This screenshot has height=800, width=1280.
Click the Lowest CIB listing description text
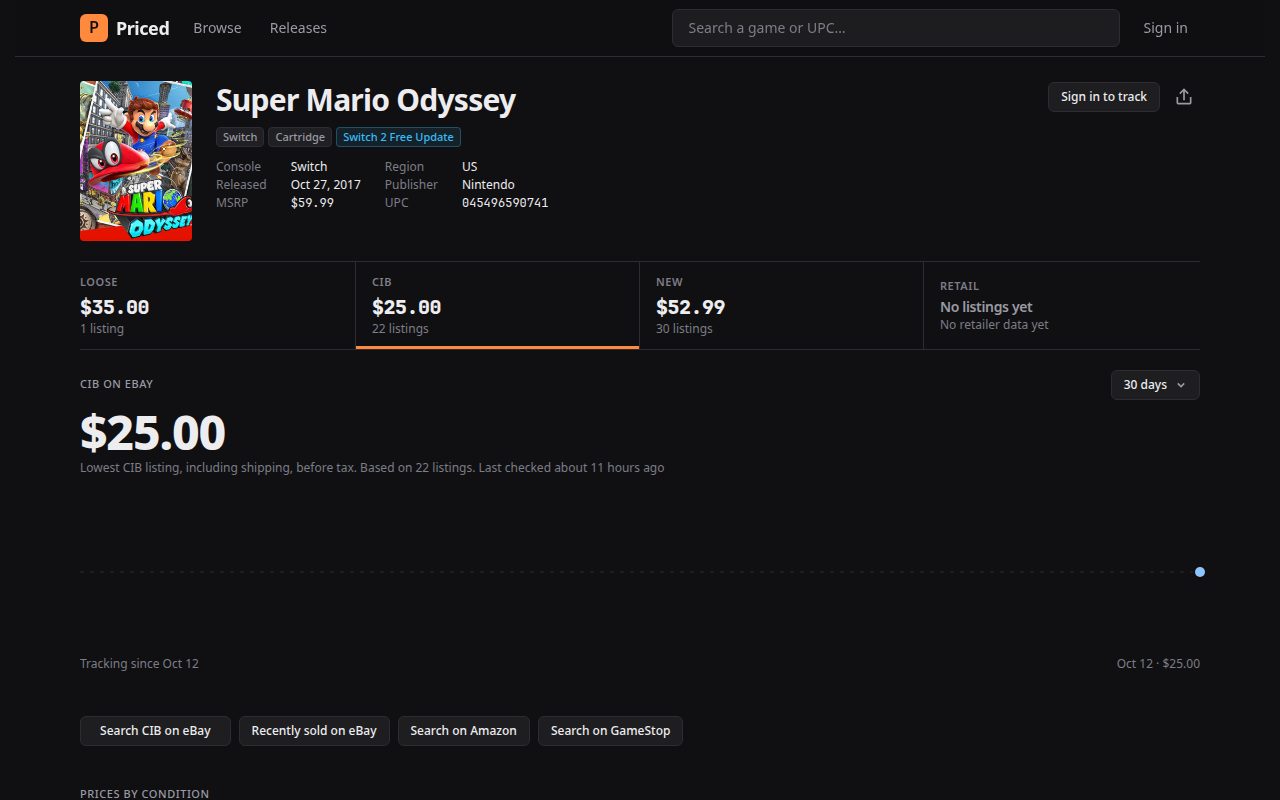pos(372,468)
